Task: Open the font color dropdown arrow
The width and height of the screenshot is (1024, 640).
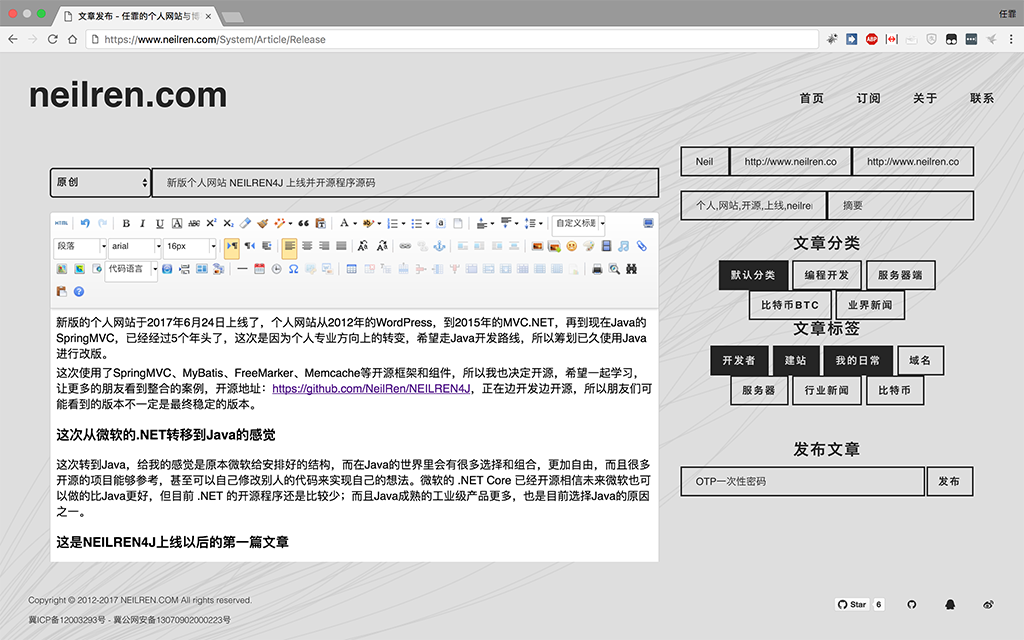Action: point(355,224)
